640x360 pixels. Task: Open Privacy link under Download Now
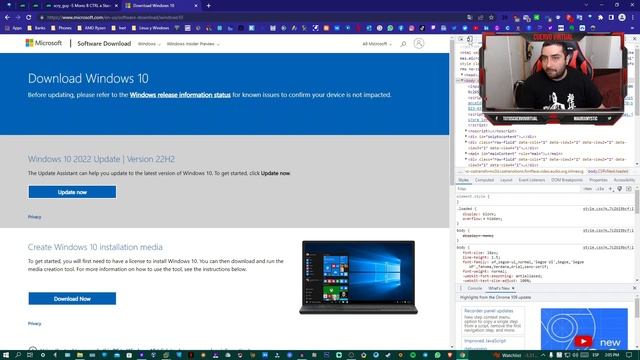click(x=34, y=323)
